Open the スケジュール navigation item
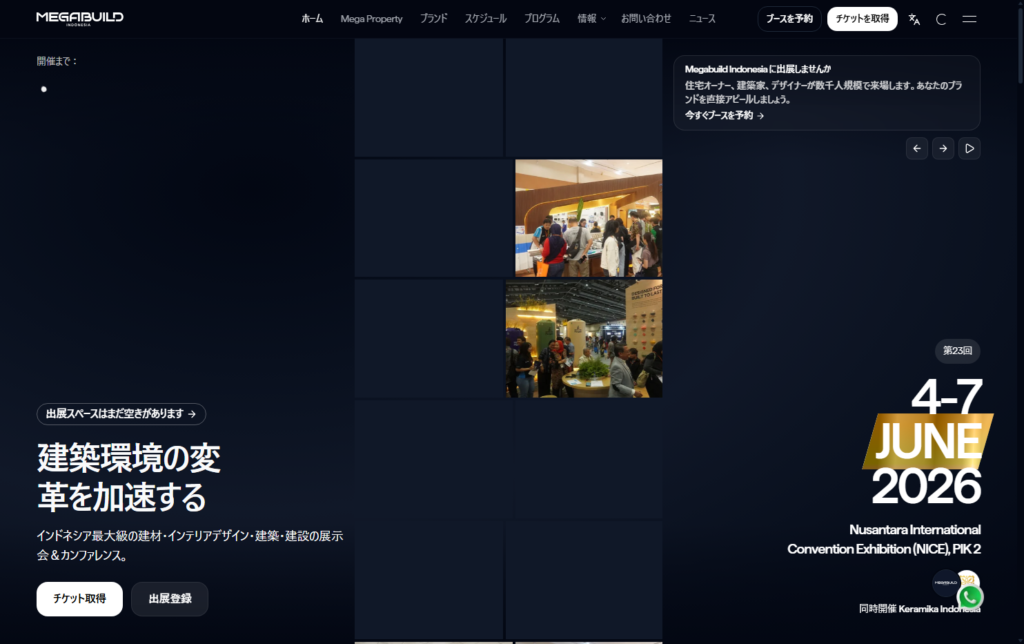 [487, 18]
